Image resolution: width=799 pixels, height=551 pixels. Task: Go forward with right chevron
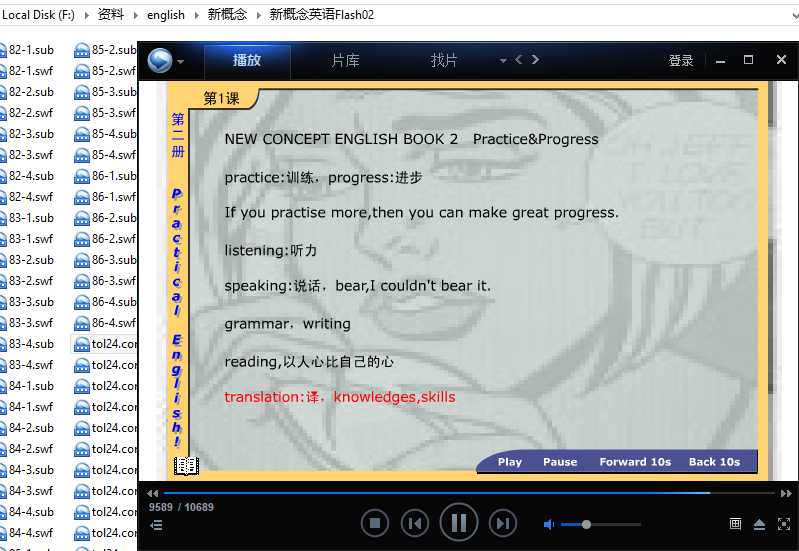point(535,60)
